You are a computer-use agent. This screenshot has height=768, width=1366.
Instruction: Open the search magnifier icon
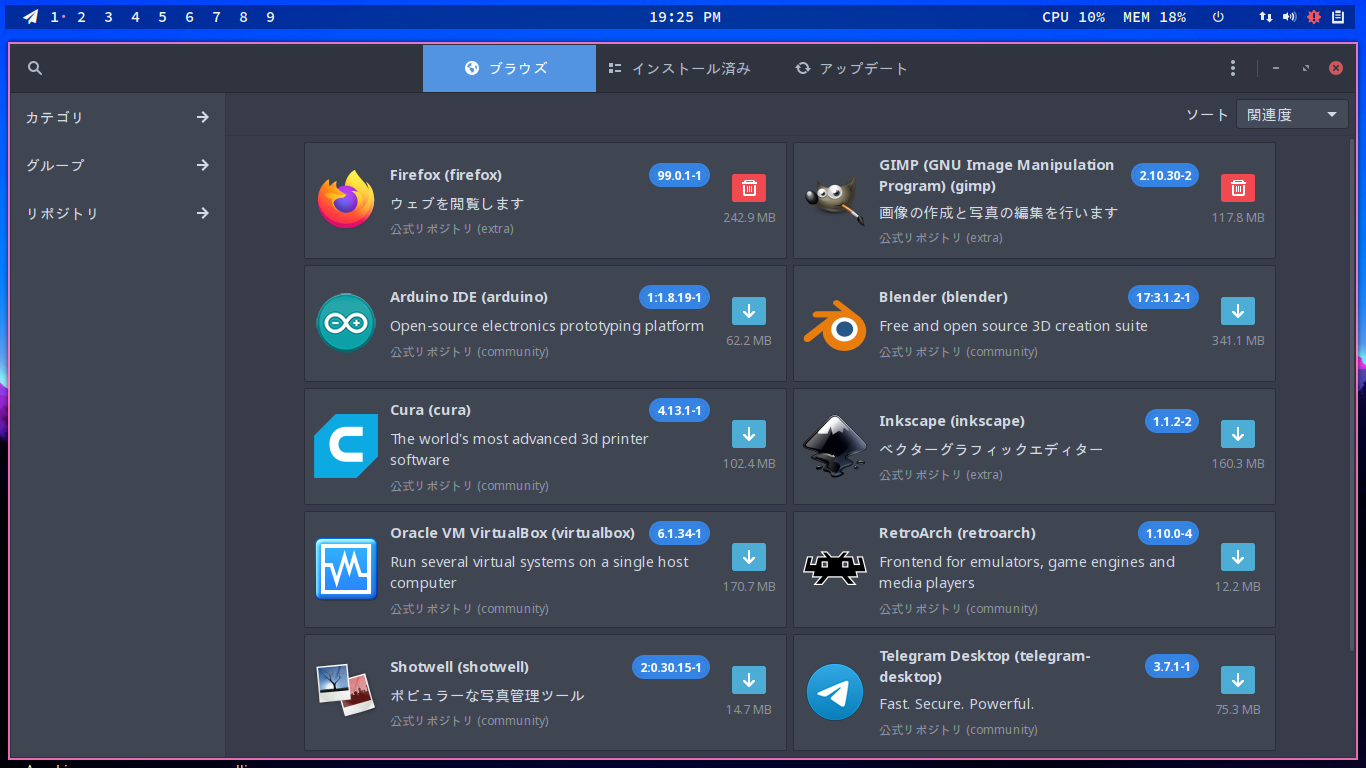[35, 68]
